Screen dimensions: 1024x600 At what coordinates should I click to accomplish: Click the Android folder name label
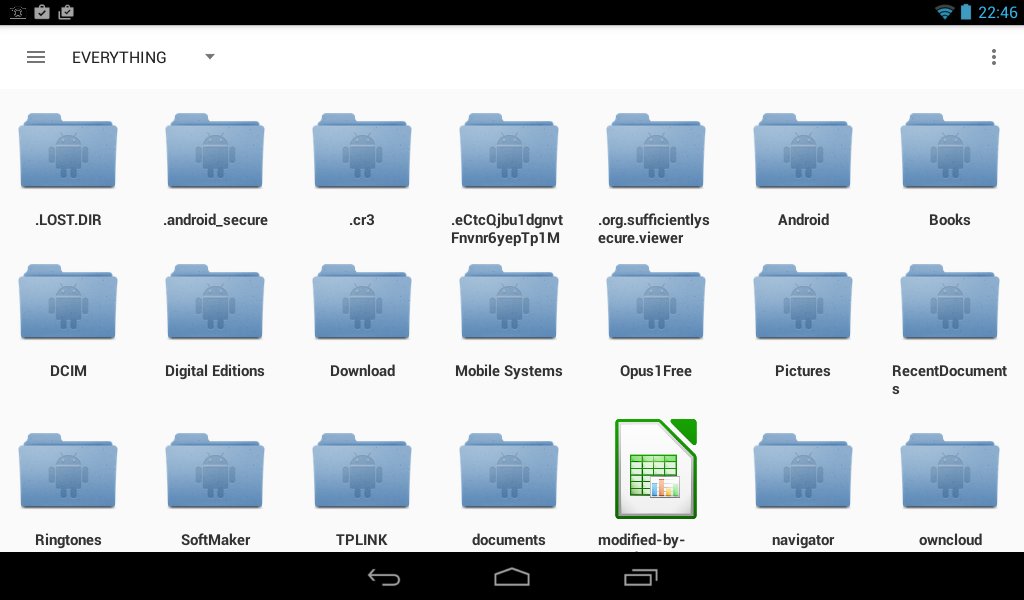803,220
